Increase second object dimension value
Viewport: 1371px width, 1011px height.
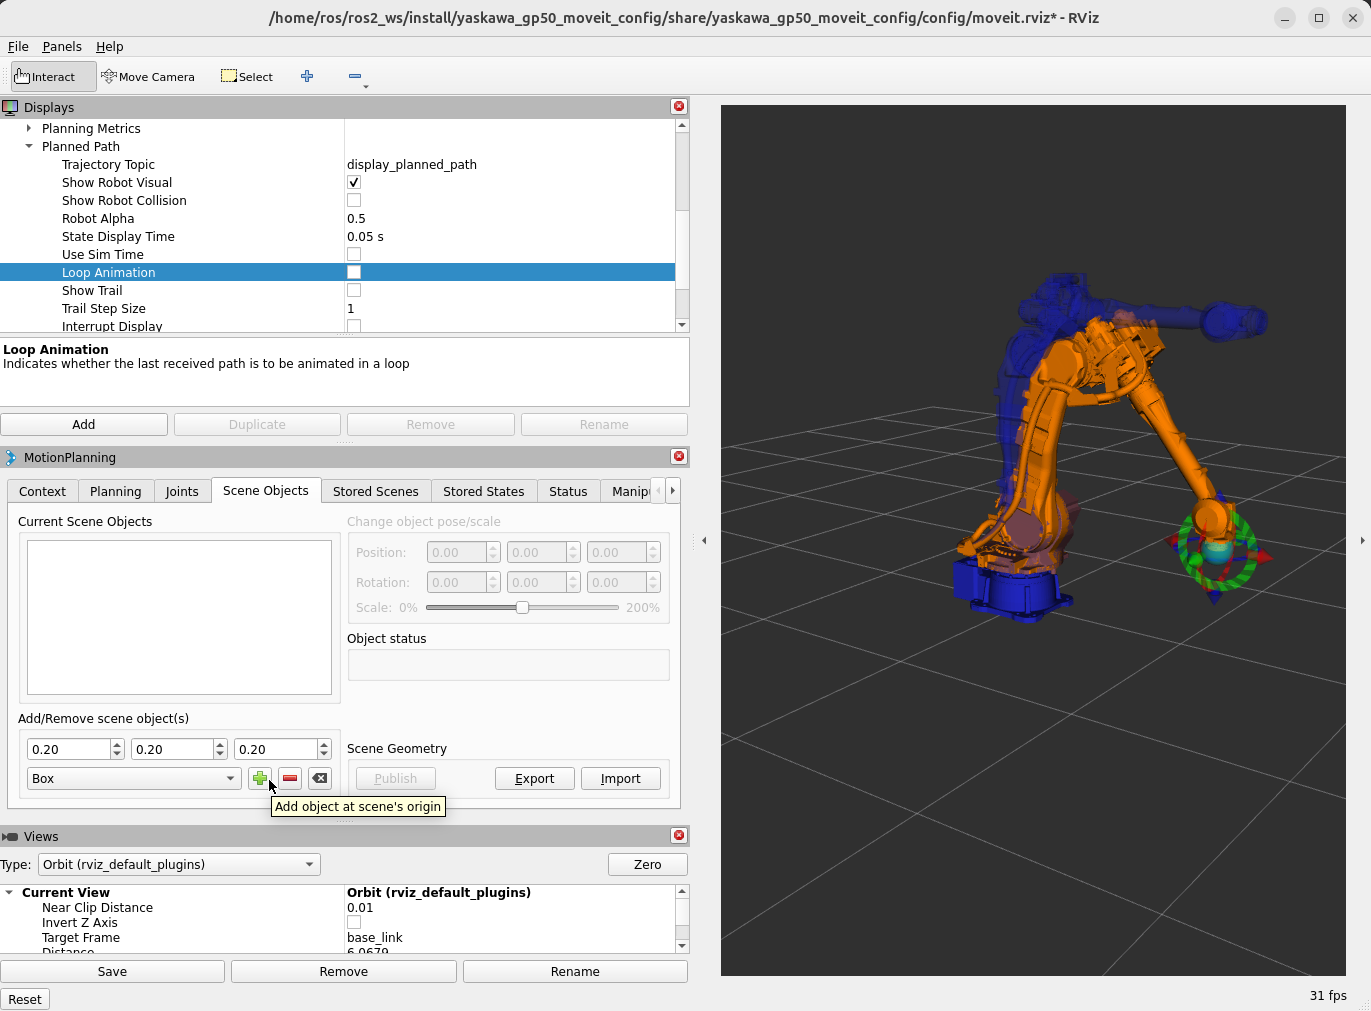click(220, 744)
